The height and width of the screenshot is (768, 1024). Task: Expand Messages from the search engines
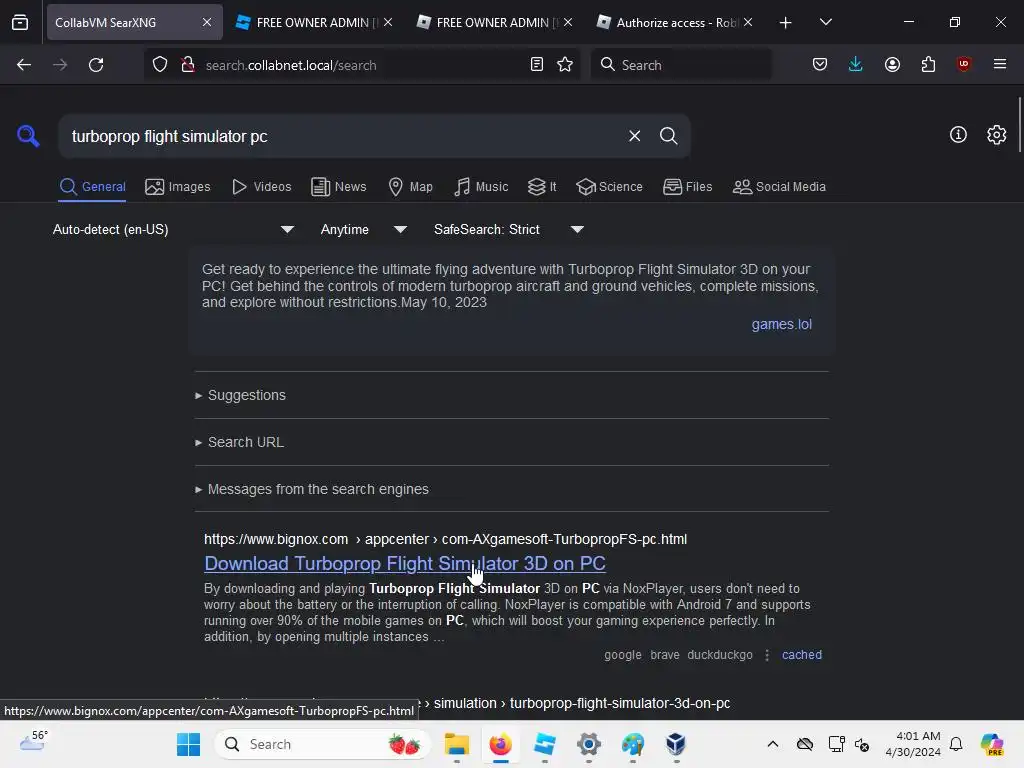tap(312, 489)
